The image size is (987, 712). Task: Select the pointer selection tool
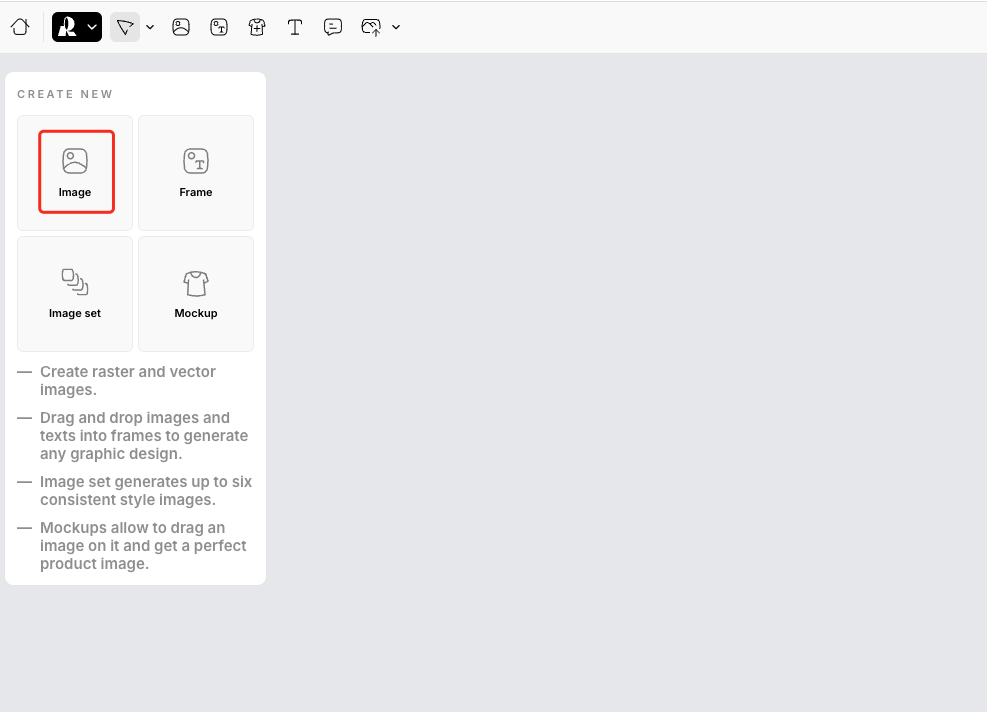(125, 27)
